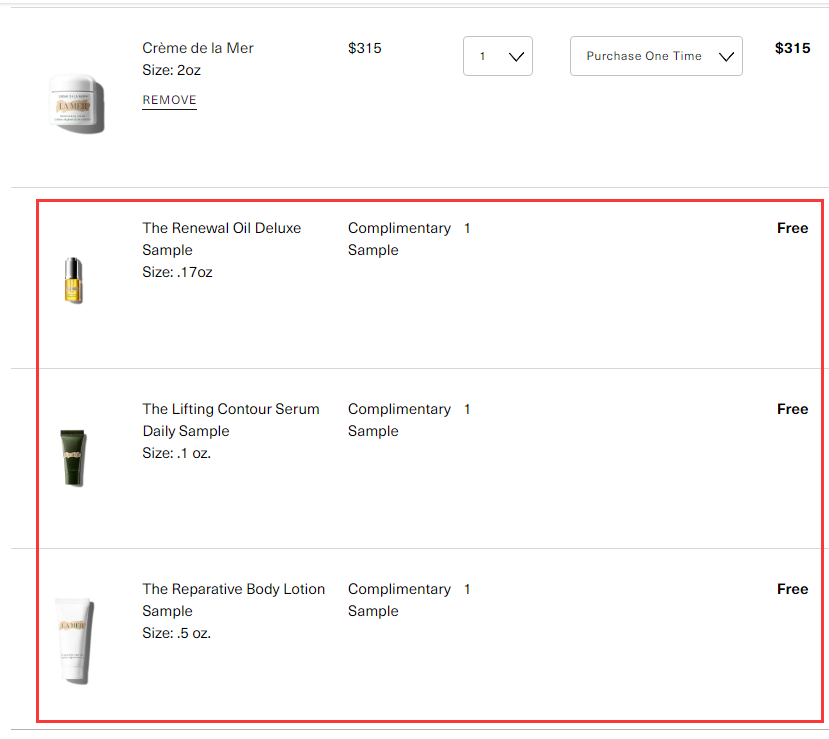Expand the Purchase One Time dropdown
Image resolution: width=829 pixels, height=739 pixels.
[x=656, y=56]
